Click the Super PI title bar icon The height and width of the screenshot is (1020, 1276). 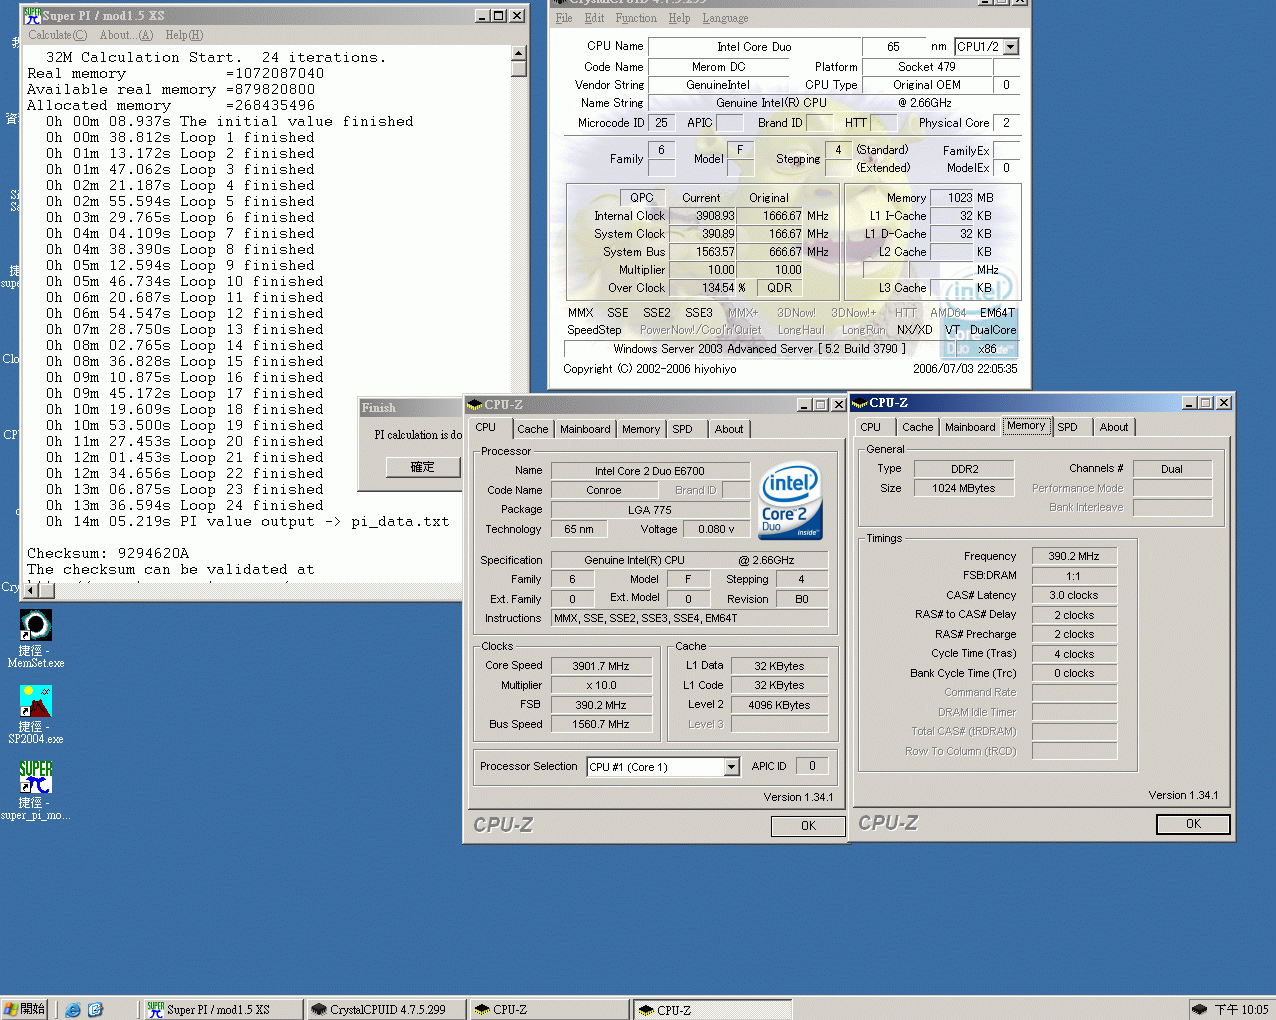[x=32, y=16]
